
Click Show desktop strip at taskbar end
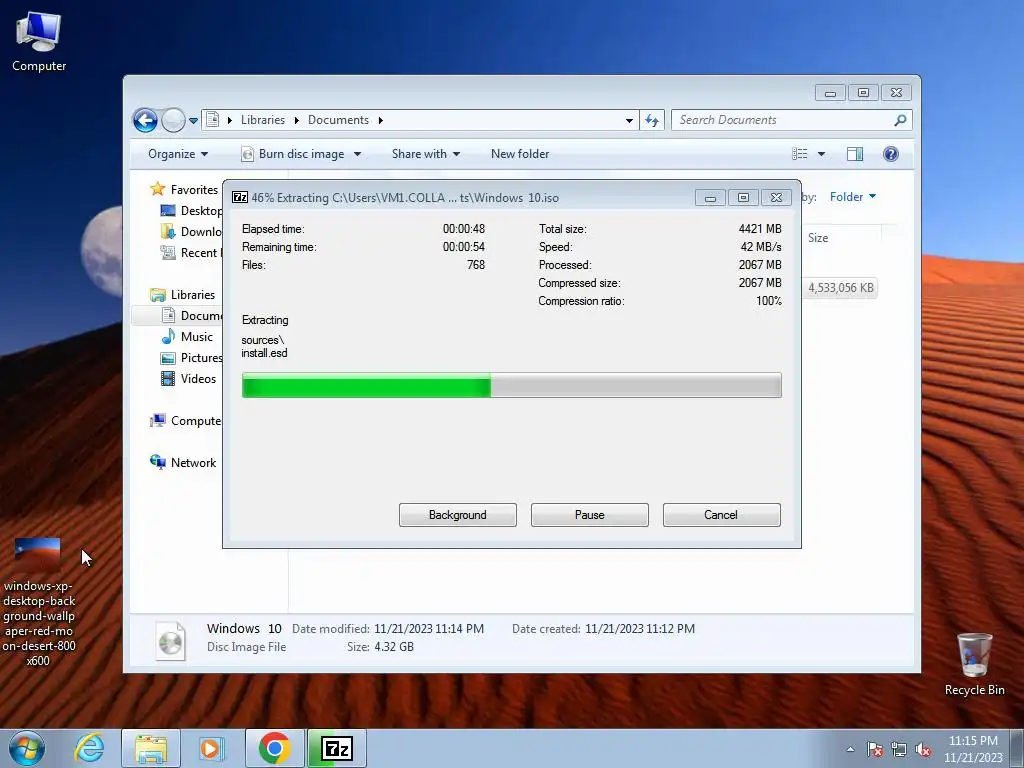pos(1017,748)
